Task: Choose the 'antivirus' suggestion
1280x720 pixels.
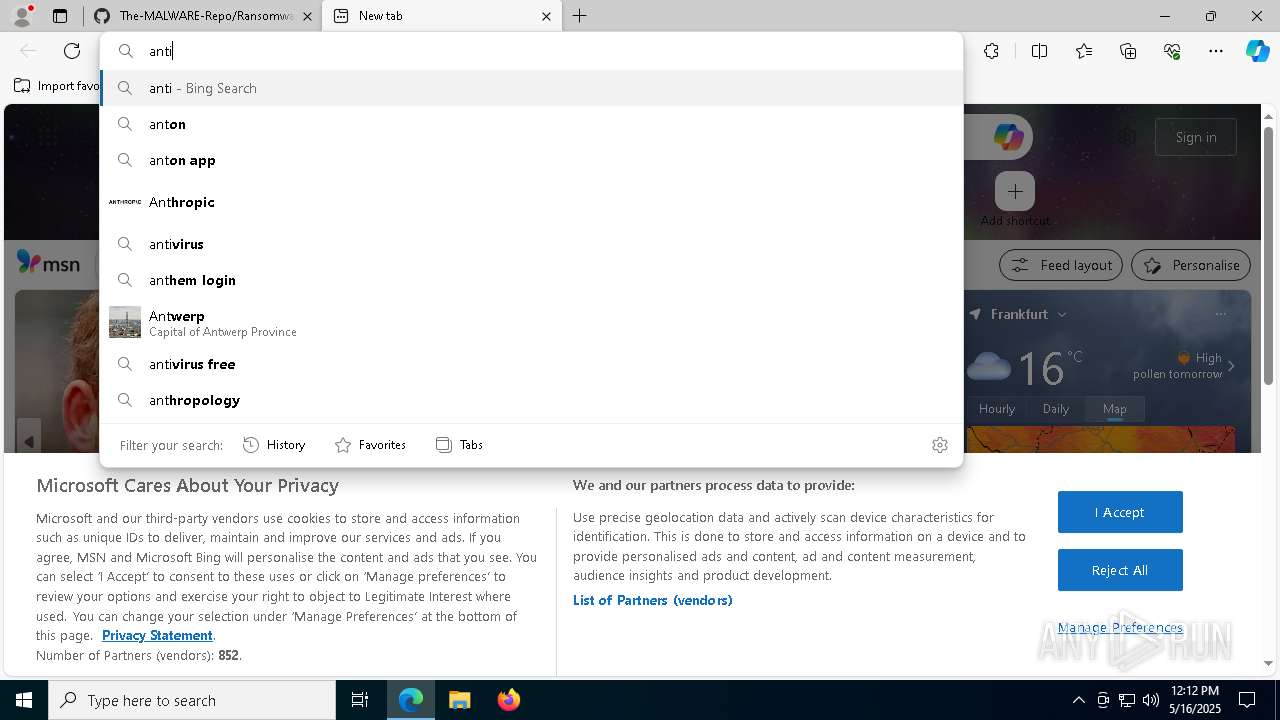Action: (531, 244)
